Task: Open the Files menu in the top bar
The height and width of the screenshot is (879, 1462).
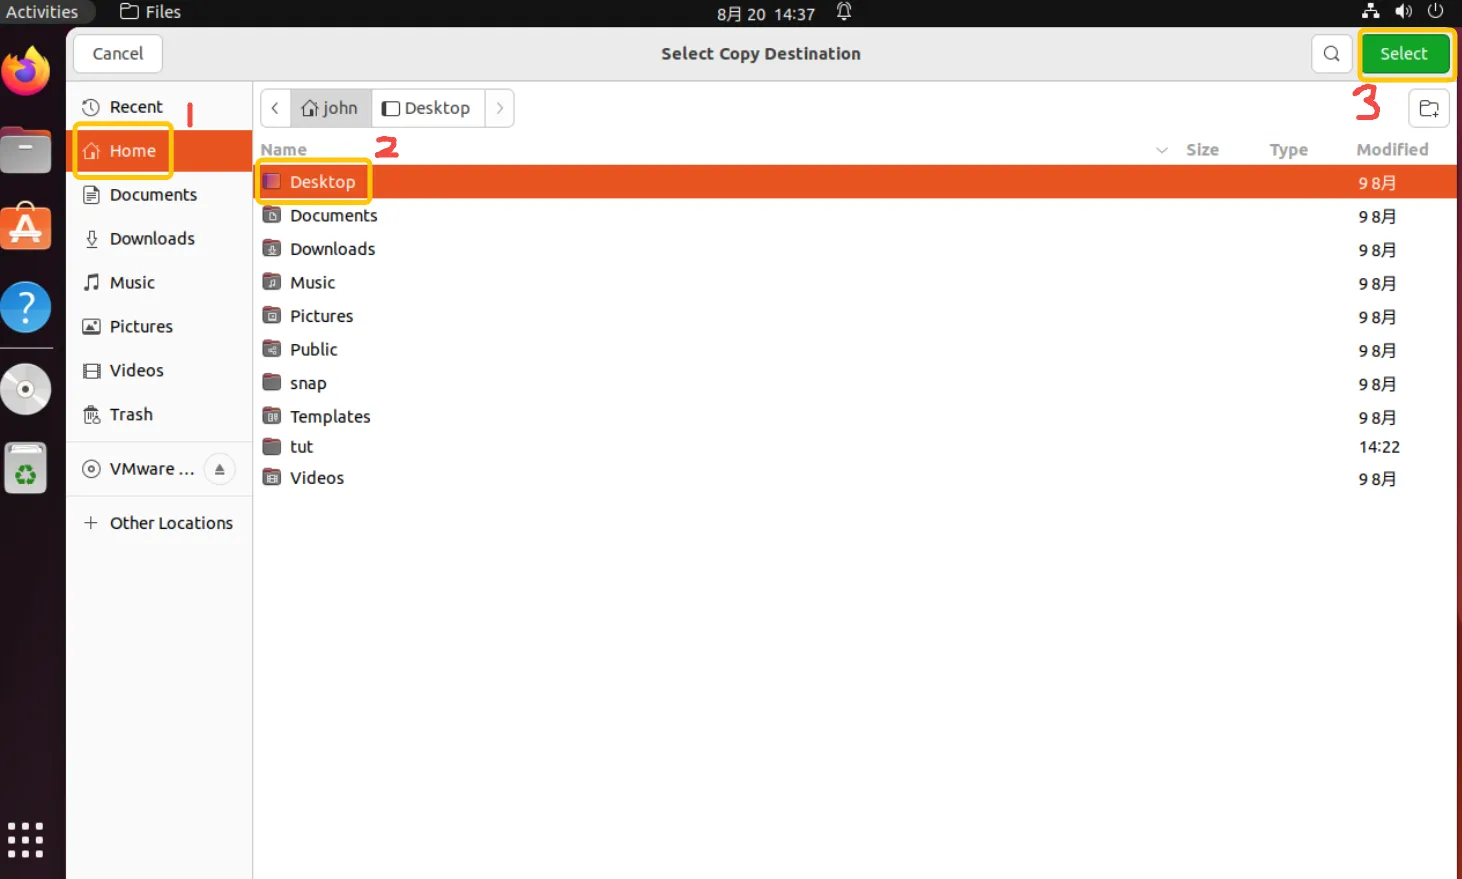Action: (151, 12)
